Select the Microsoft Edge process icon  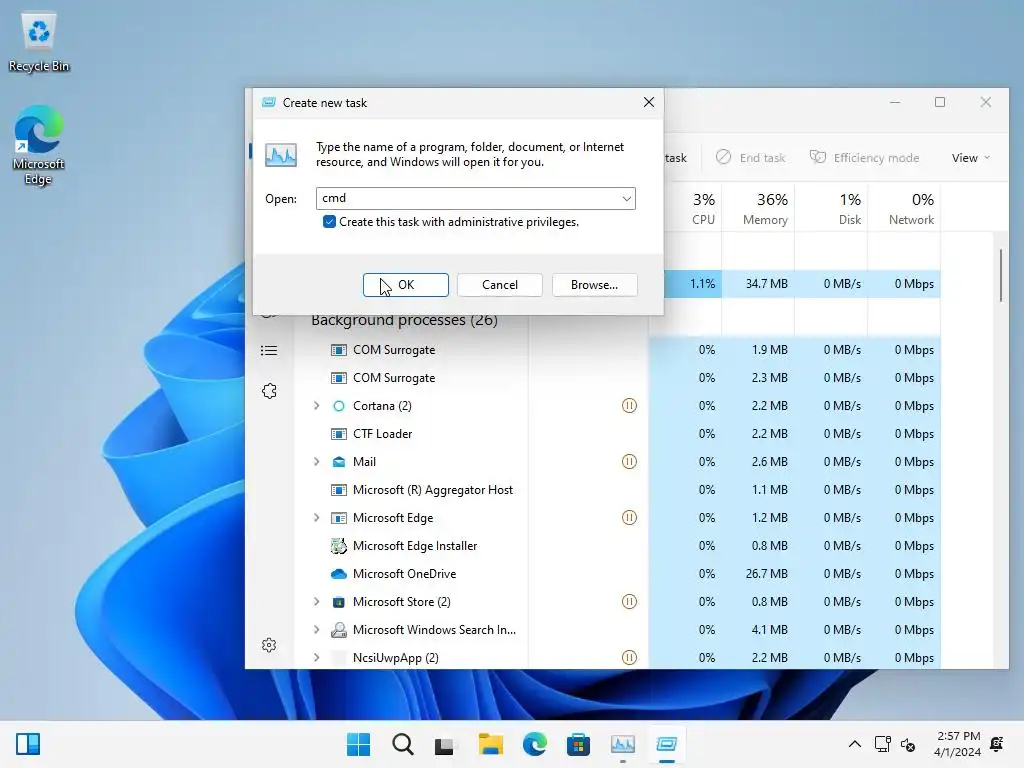338,518
